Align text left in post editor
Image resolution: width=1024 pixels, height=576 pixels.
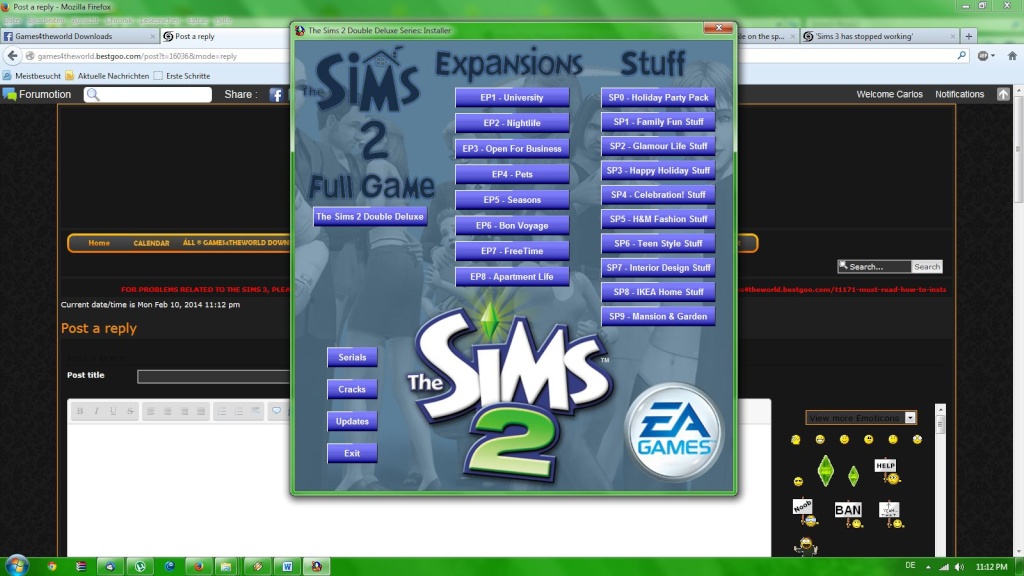coord(151,411)
